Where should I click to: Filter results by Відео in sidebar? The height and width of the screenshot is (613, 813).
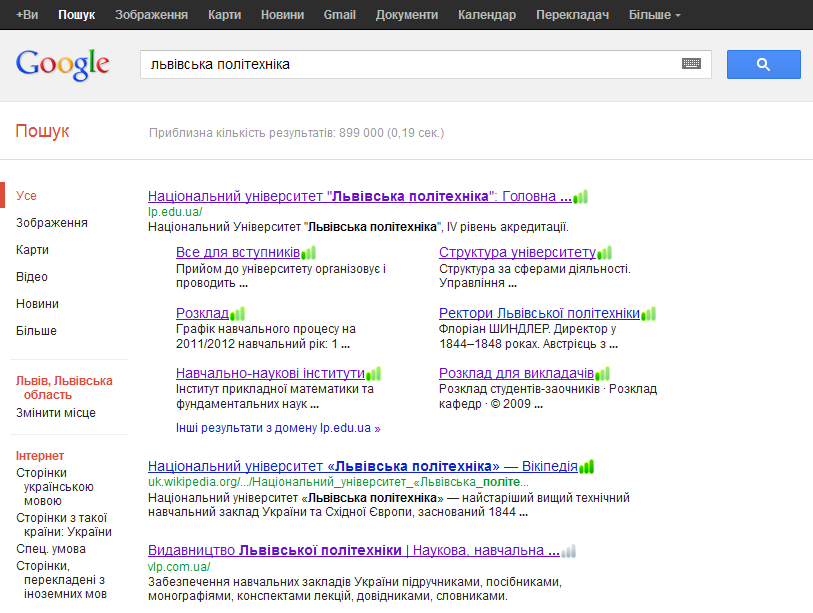[32, 277]
